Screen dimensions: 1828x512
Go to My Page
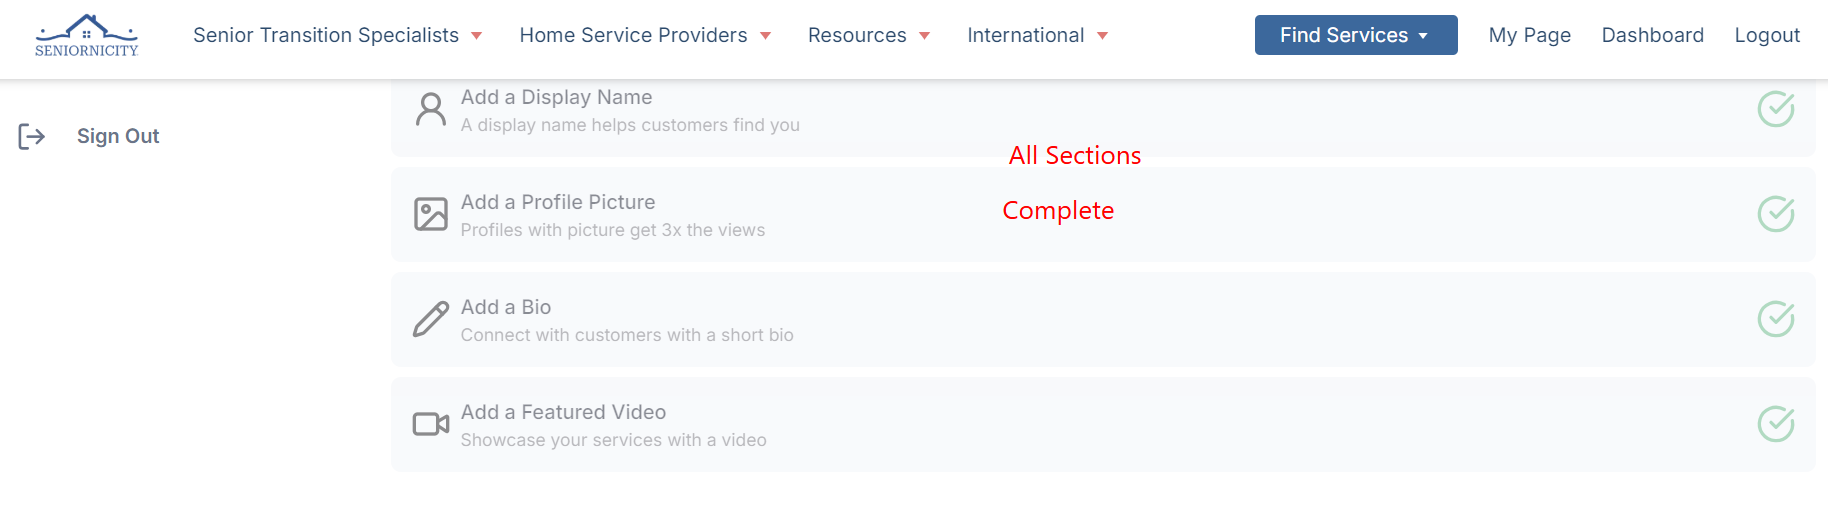pyautogui.click(x=1529, y=35)
